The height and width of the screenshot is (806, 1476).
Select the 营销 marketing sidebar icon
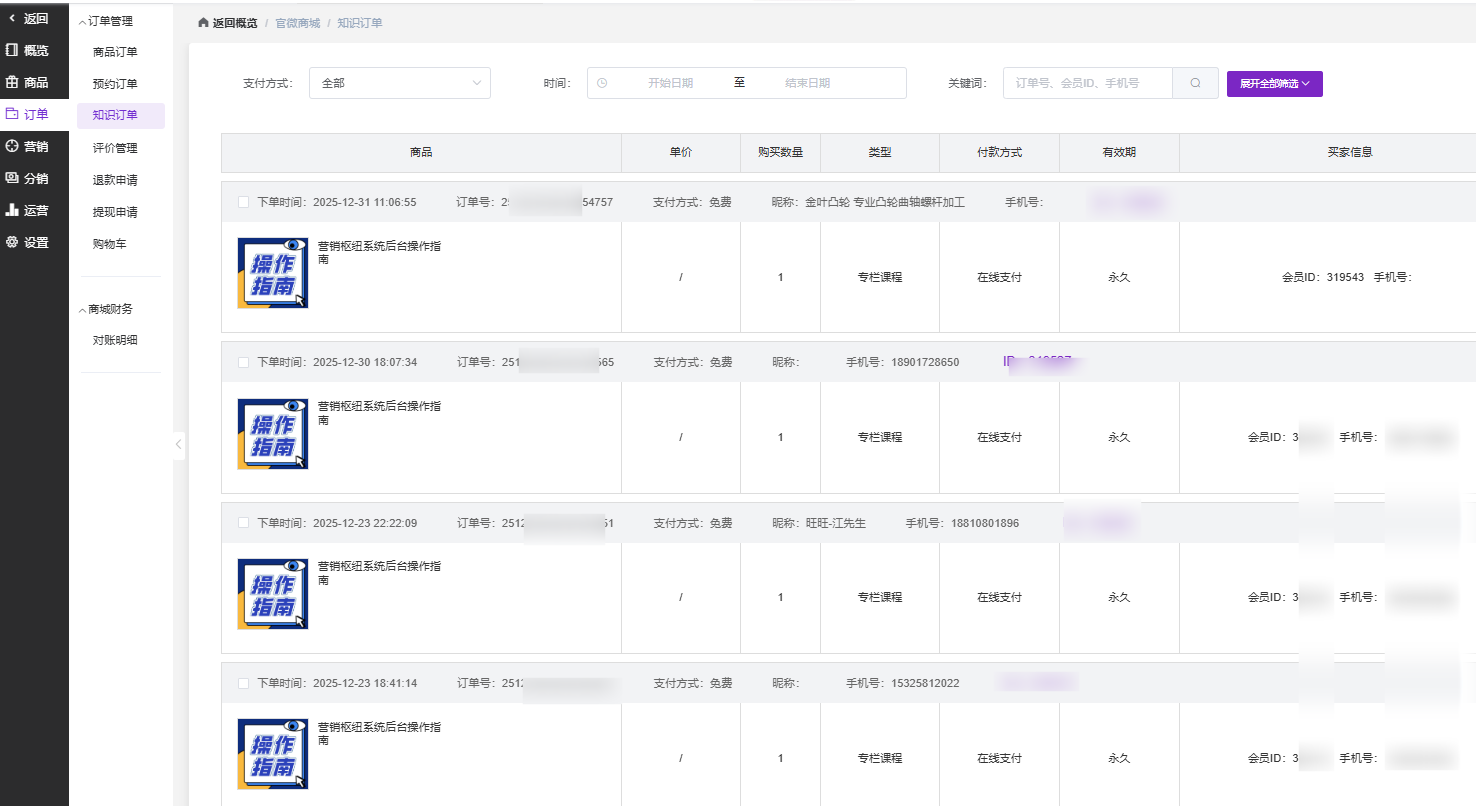tap(13, 146)
